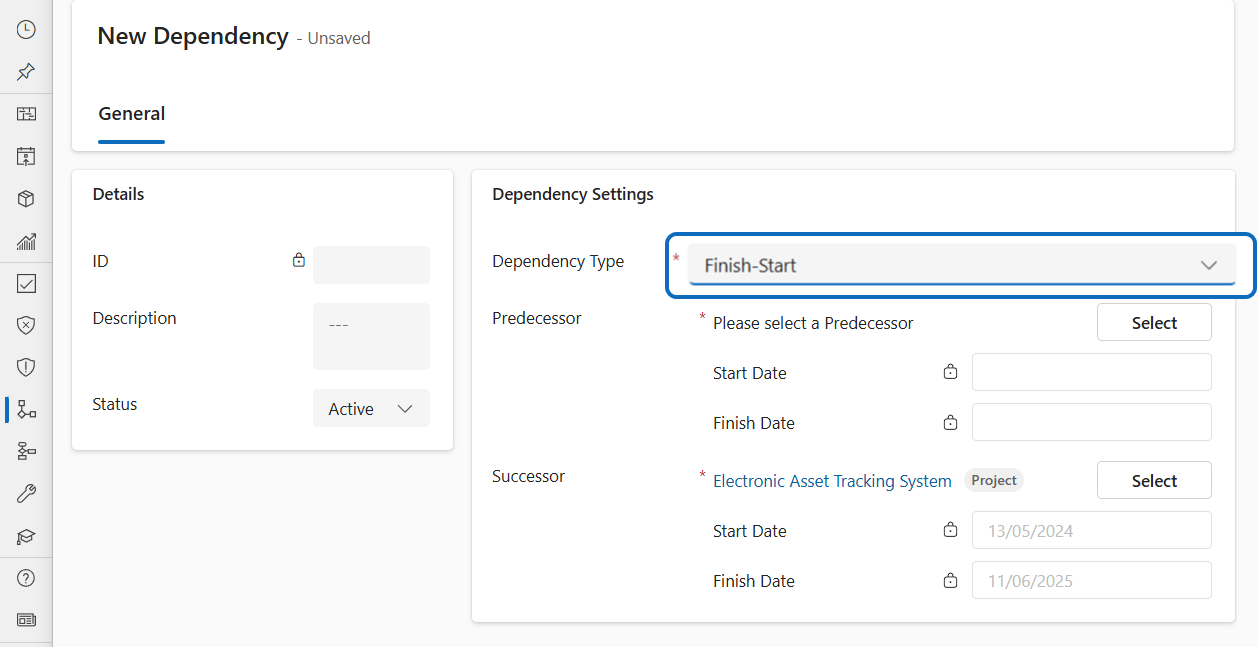Switch to the General tab
This screenshot has height=647, width=1258.
pos(131,114)
